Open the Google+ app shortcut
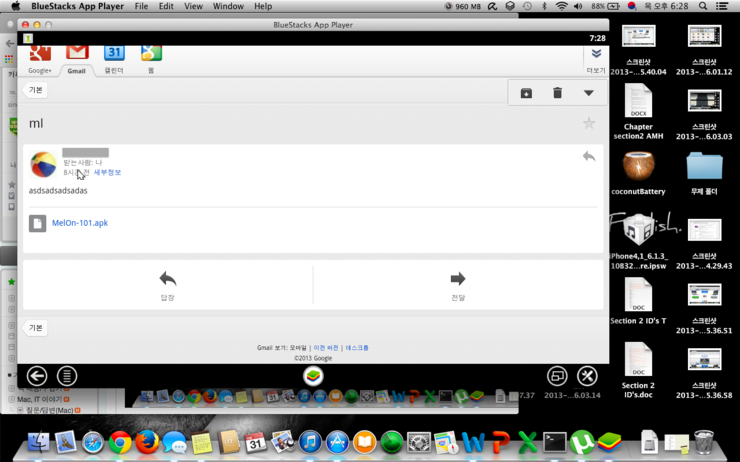 [x=40, y=60]
